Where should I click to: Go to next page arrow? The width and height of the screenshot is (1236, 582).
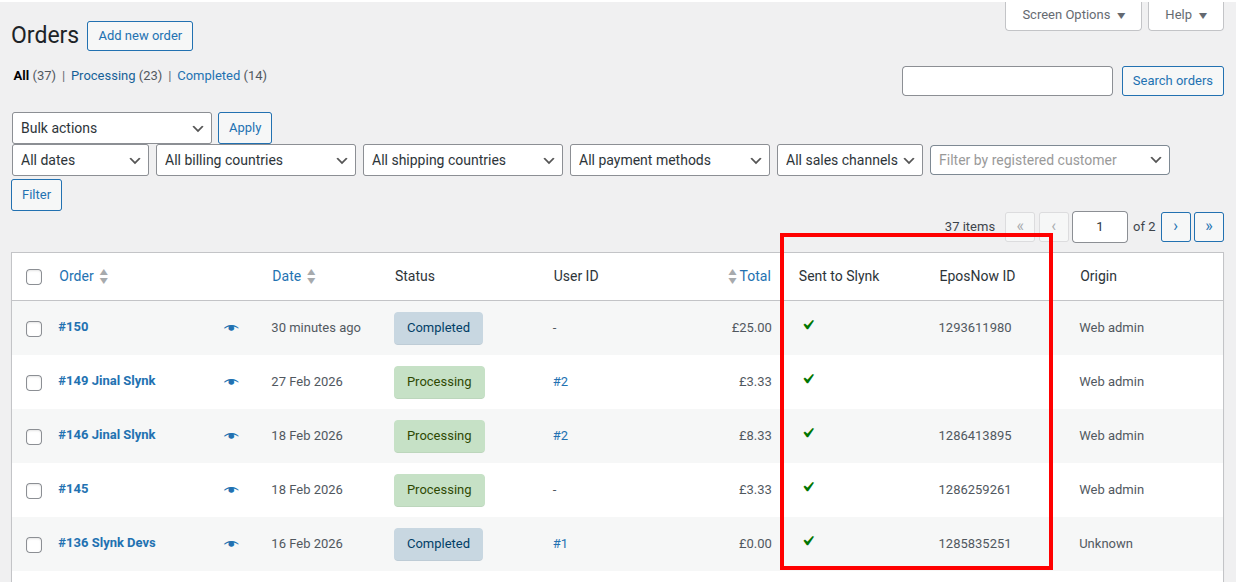tap(1175, 227)
